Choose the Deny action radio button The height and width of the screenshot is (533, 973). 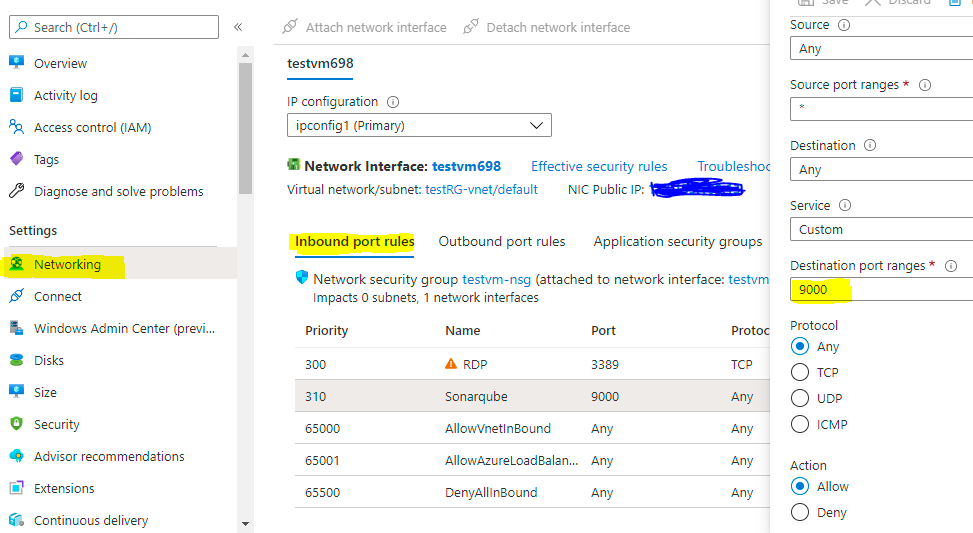point(800,512)
